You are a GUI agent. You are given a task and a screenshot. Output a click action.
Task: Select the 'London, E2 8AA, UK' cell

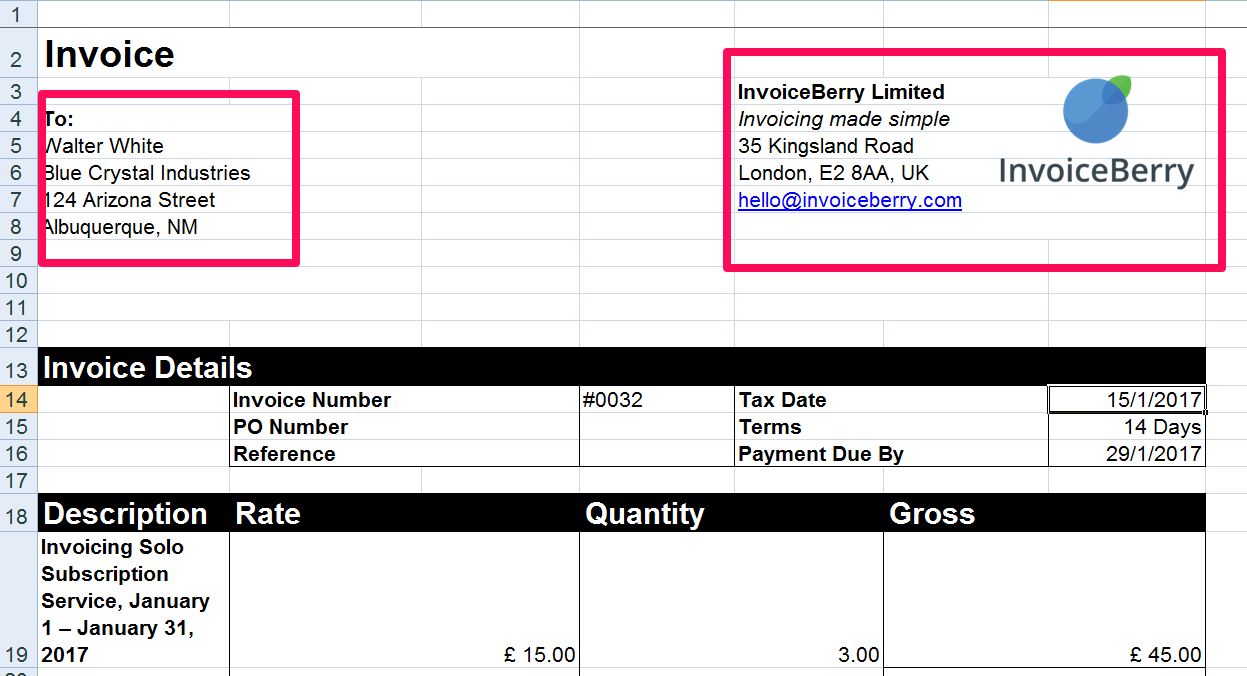click(x=833, y=173)
